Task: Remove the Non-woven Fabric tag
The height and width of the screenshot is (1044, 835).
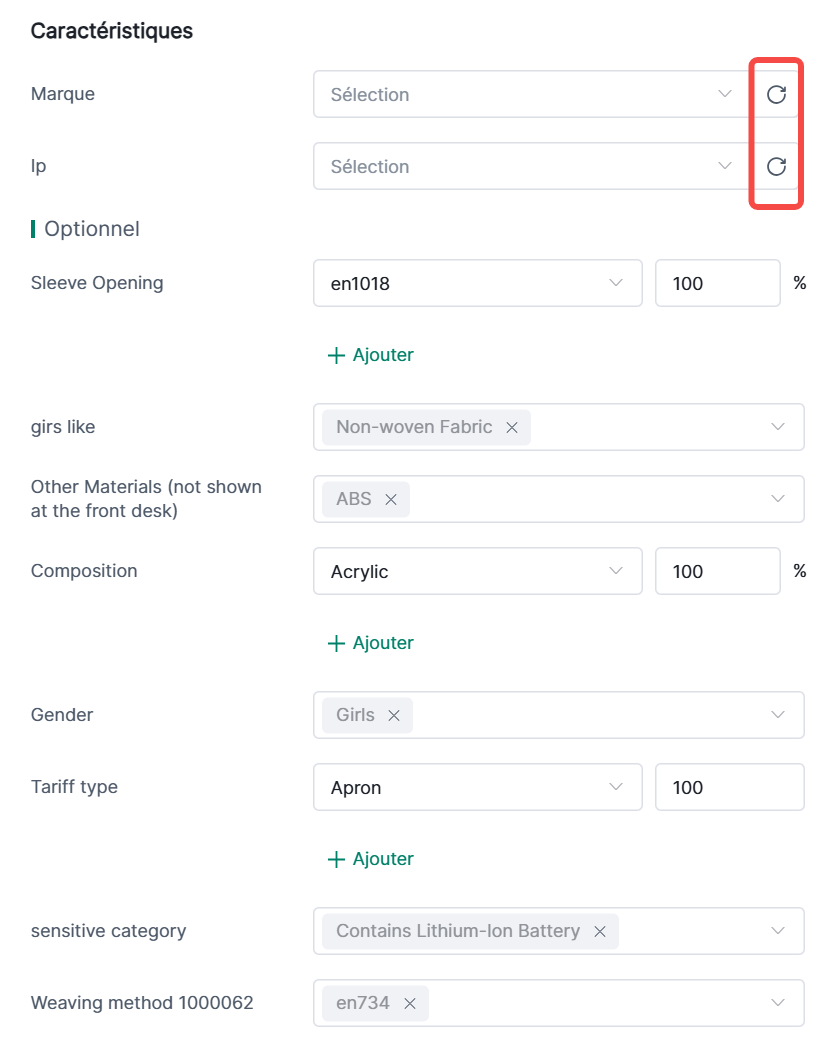Action: (x=512, y=428)
